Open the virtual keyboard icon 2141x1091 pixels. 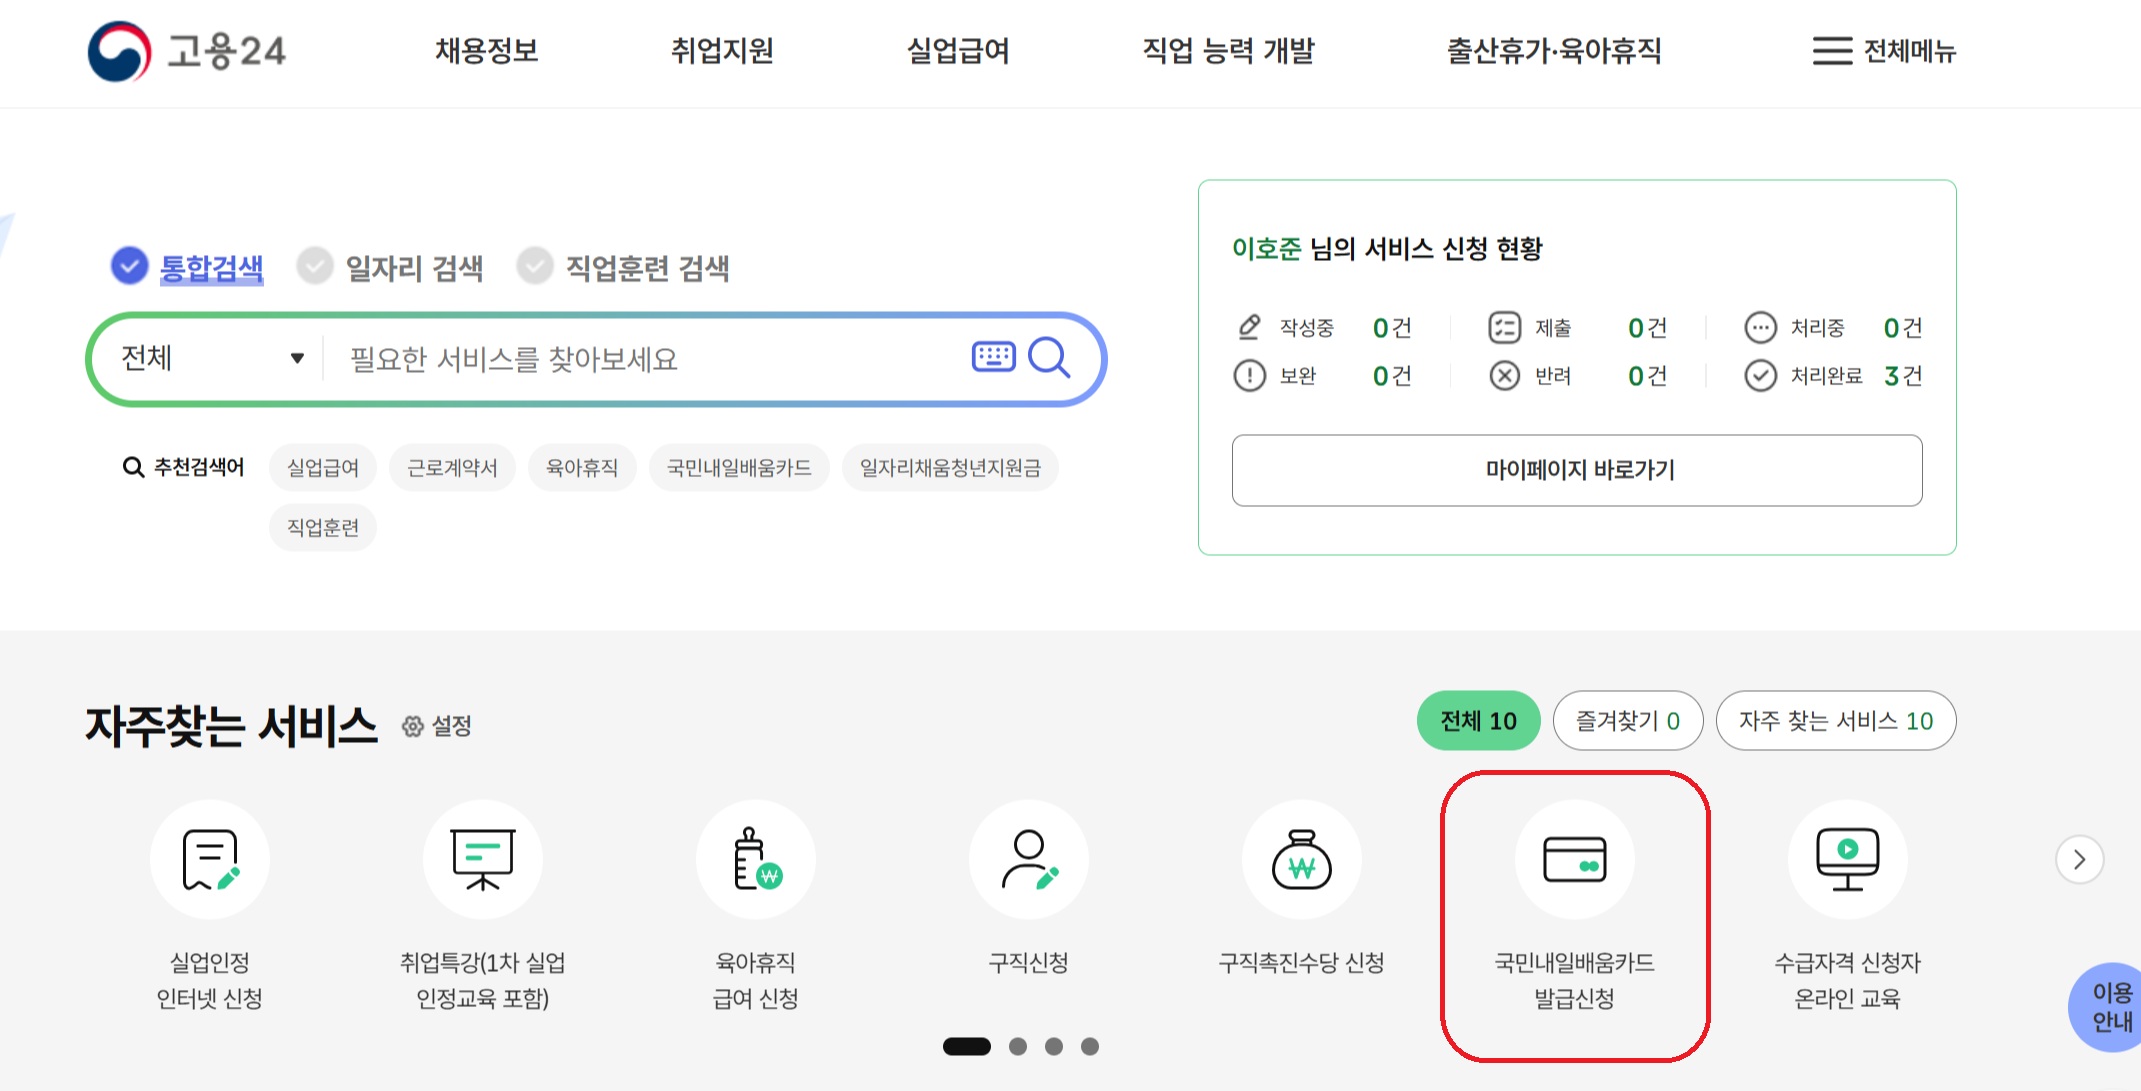(x=993, y=357)
